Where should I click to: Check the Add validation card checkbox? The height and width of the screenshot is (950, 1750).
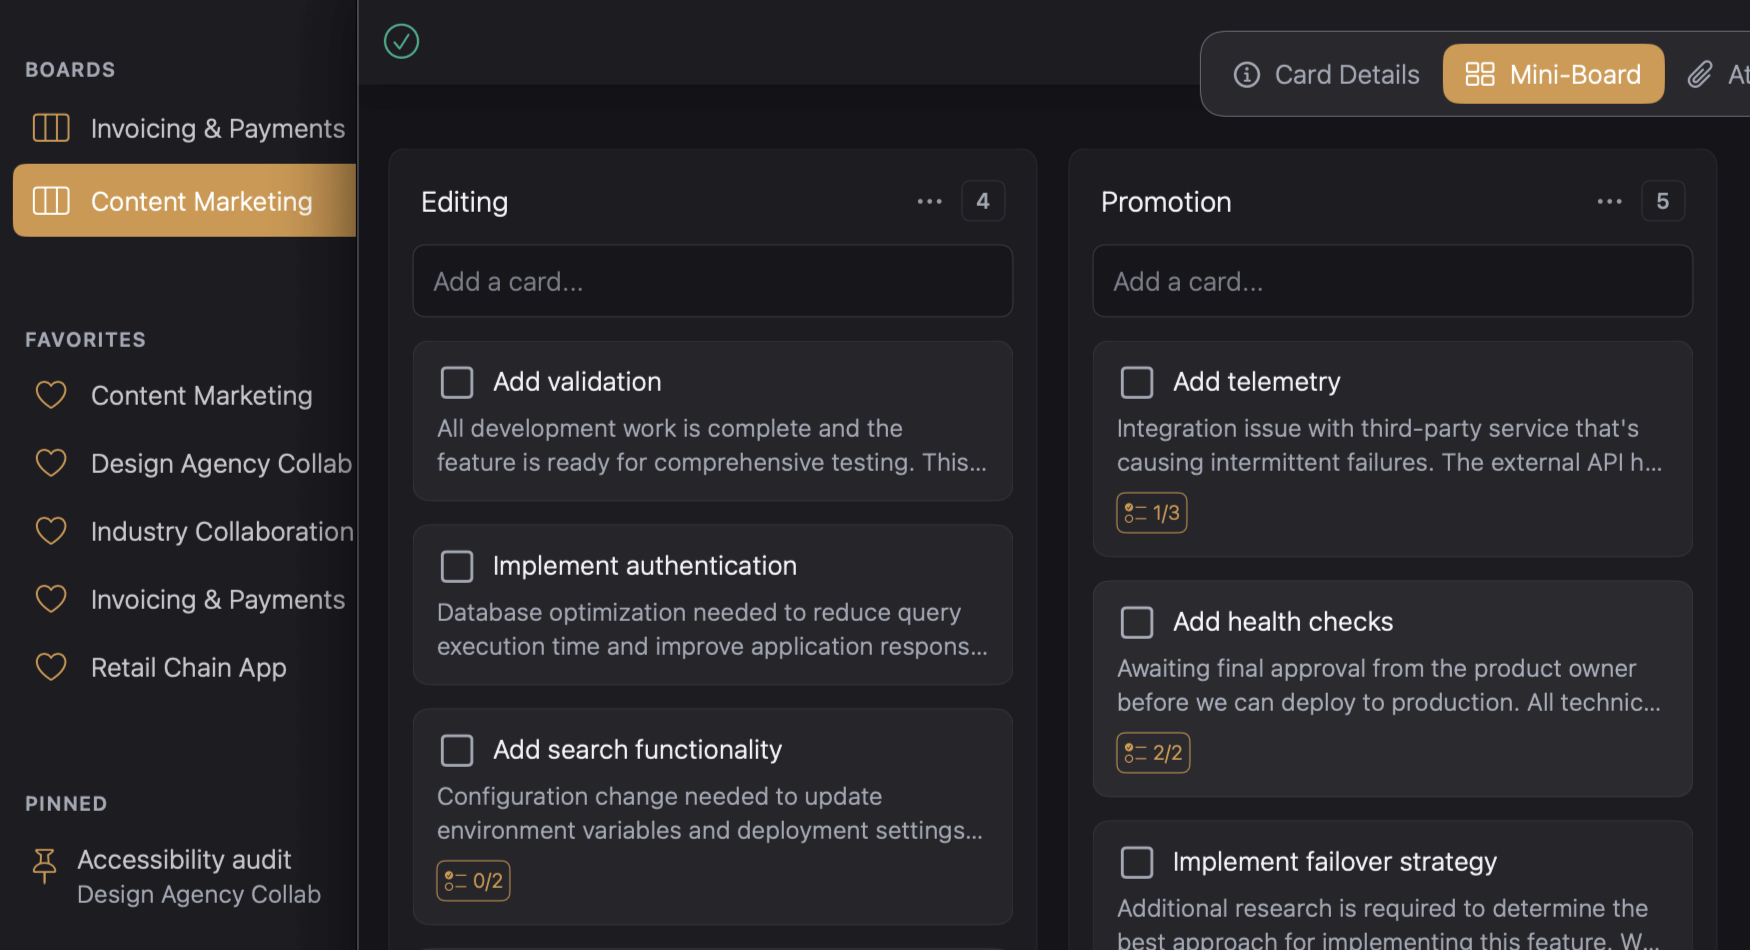(x=456, y=382)
